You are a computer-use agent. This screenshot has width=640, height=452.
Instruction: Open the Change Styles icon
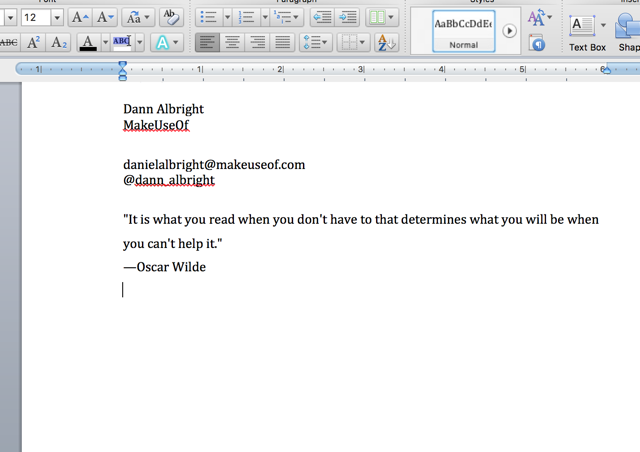click(539, 18)
